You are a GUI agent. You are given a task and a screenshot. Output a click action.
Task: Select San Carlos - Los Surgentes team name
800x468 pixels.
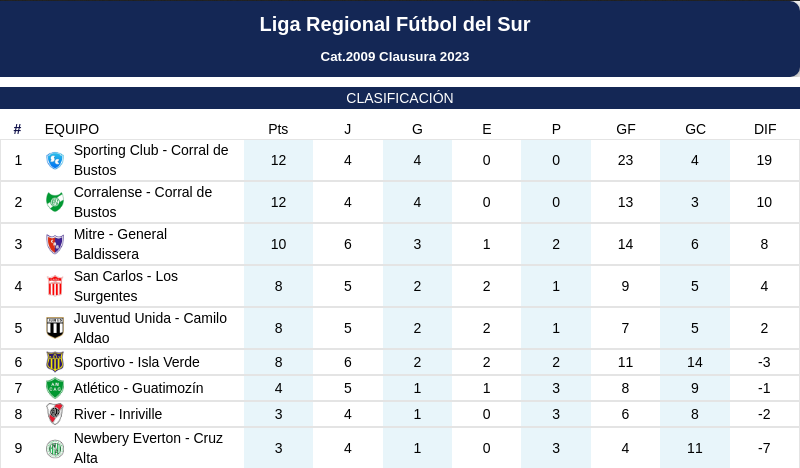[126, 286]
